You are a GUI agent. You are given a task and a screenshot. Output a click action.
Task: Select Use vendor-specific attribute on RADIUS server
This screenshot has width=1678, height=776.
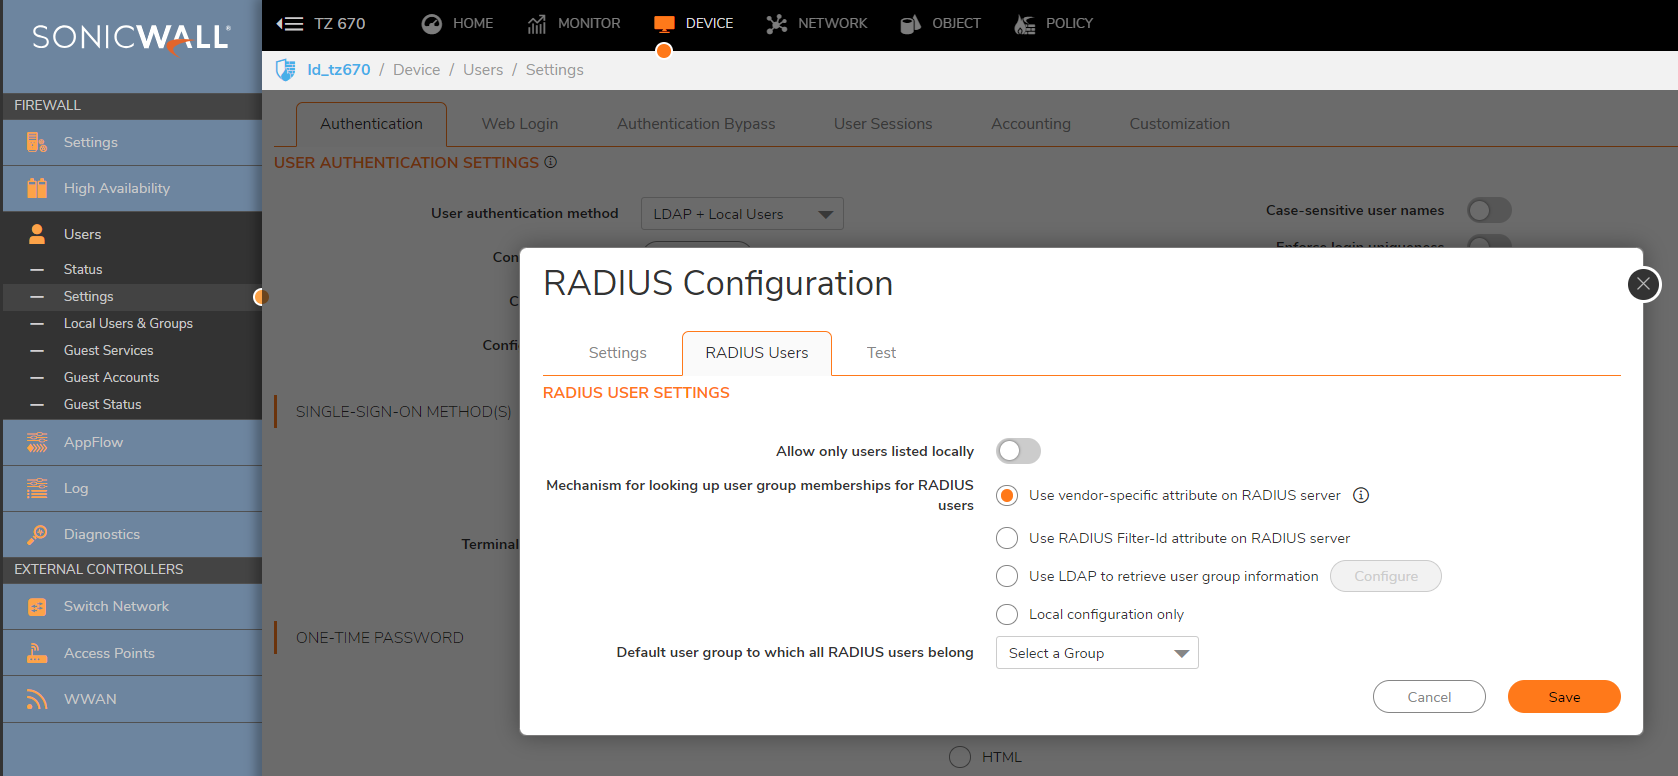(x=1007, y=495)
